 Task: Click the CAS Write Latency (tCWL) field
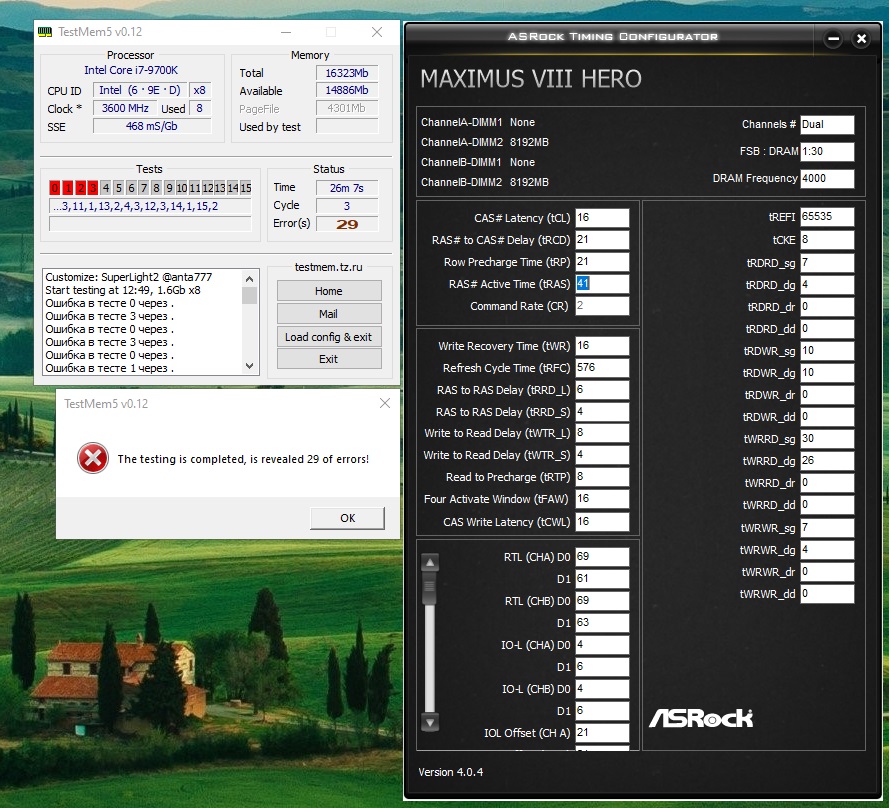pos(602,522)
